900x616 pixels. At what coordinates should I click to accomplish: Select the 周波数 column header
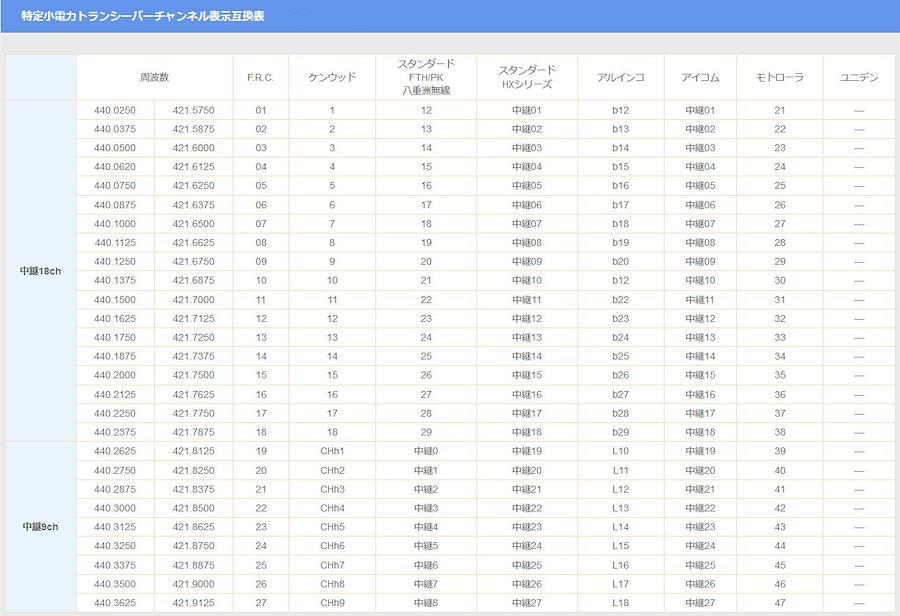(154, 77)
